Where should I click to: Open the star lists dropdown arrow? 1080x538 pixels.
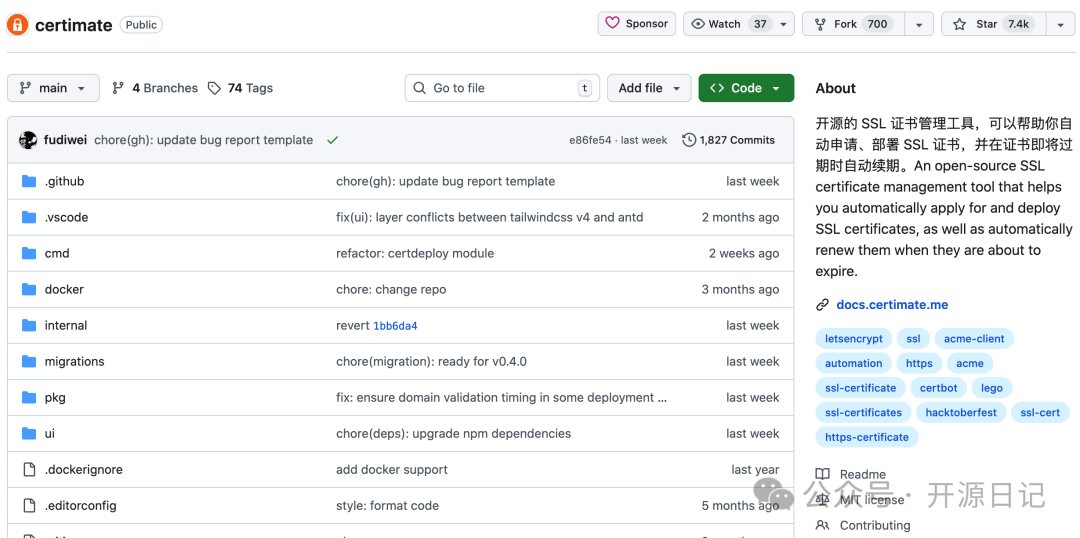pos(1060,24)
